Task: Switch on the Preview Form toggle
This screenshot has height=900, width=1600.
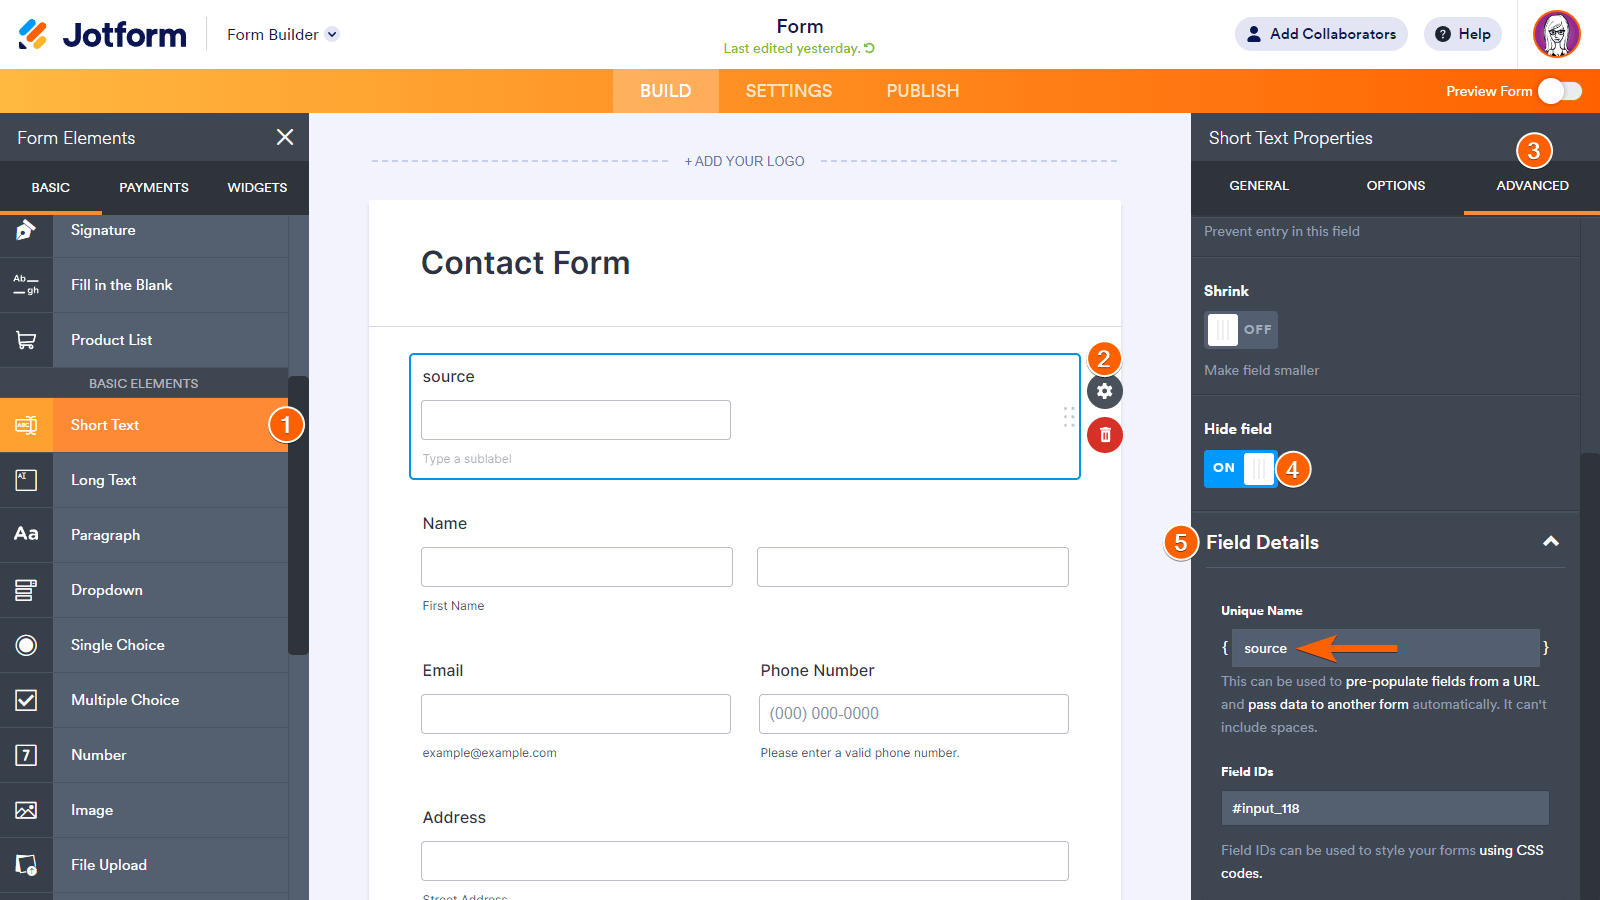Action: (x=1560, y=91)
